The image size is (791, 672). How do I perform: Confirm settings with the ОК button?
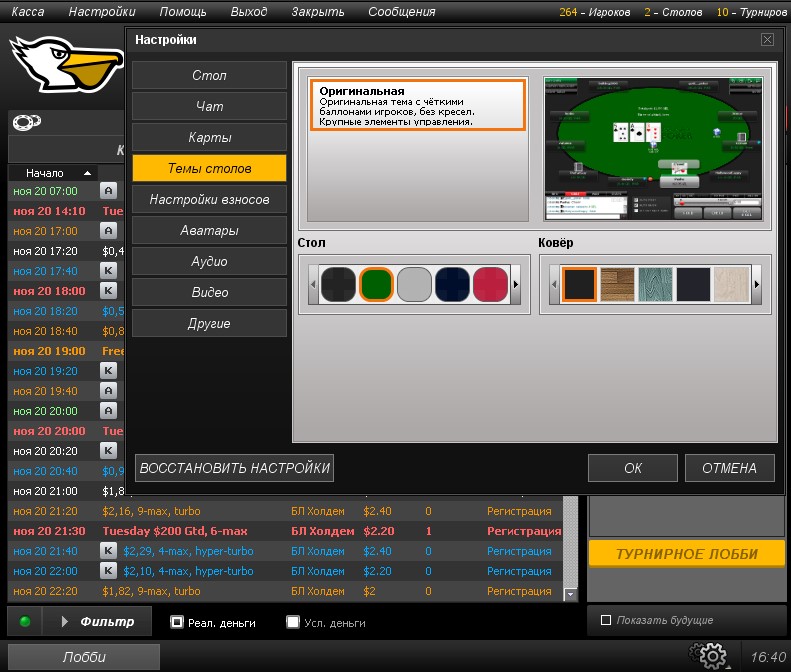click(x=632, y=468)
